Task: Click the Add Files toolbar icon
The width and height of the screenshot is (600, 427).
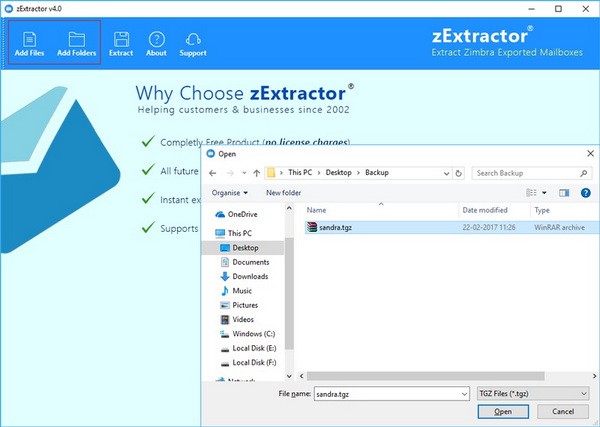Action: tap(29, 43)
